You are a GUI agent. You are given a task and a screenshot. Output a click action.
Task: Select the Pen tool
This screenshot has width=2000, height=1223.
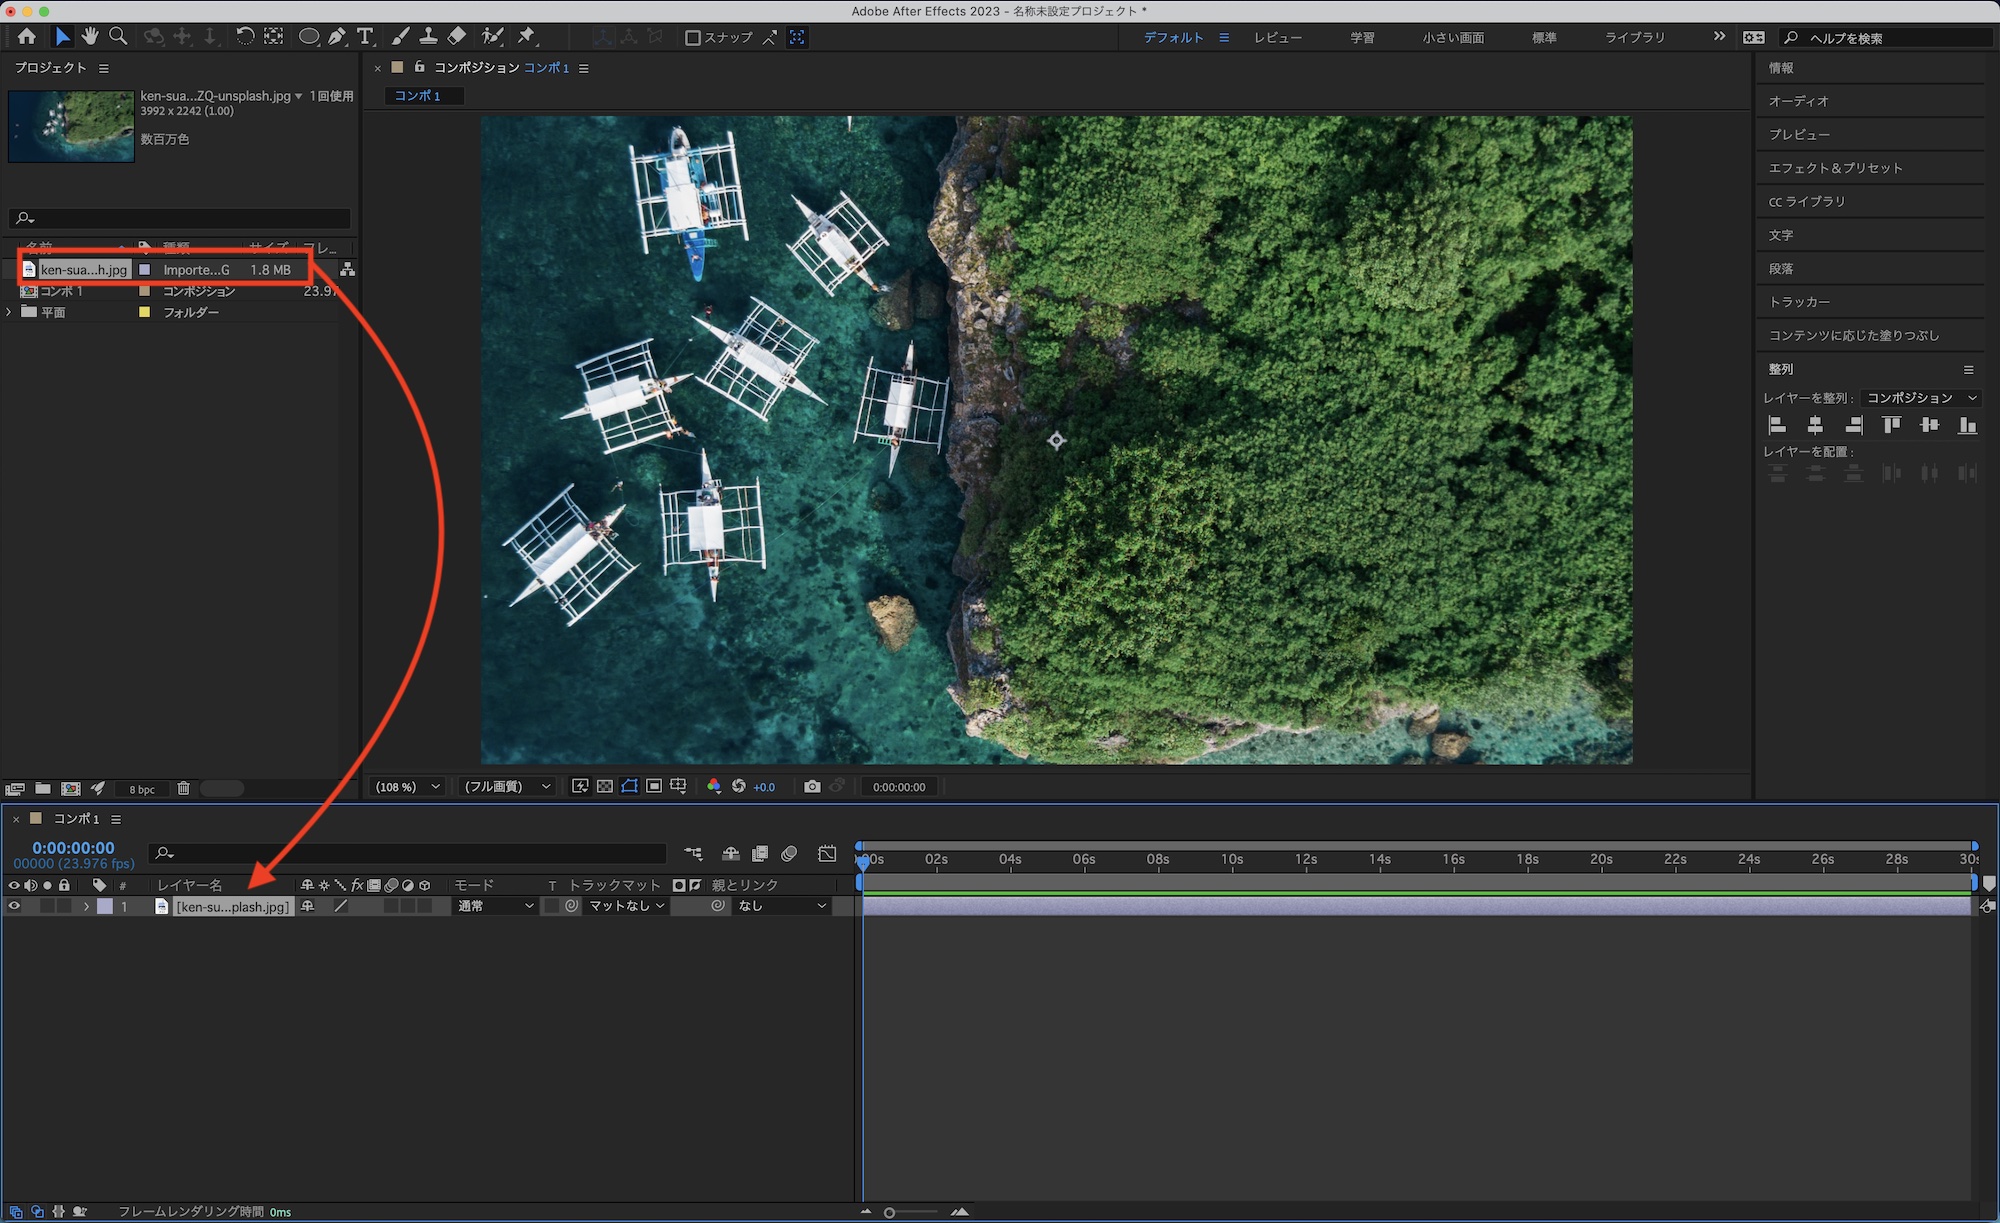pos(337,37)
